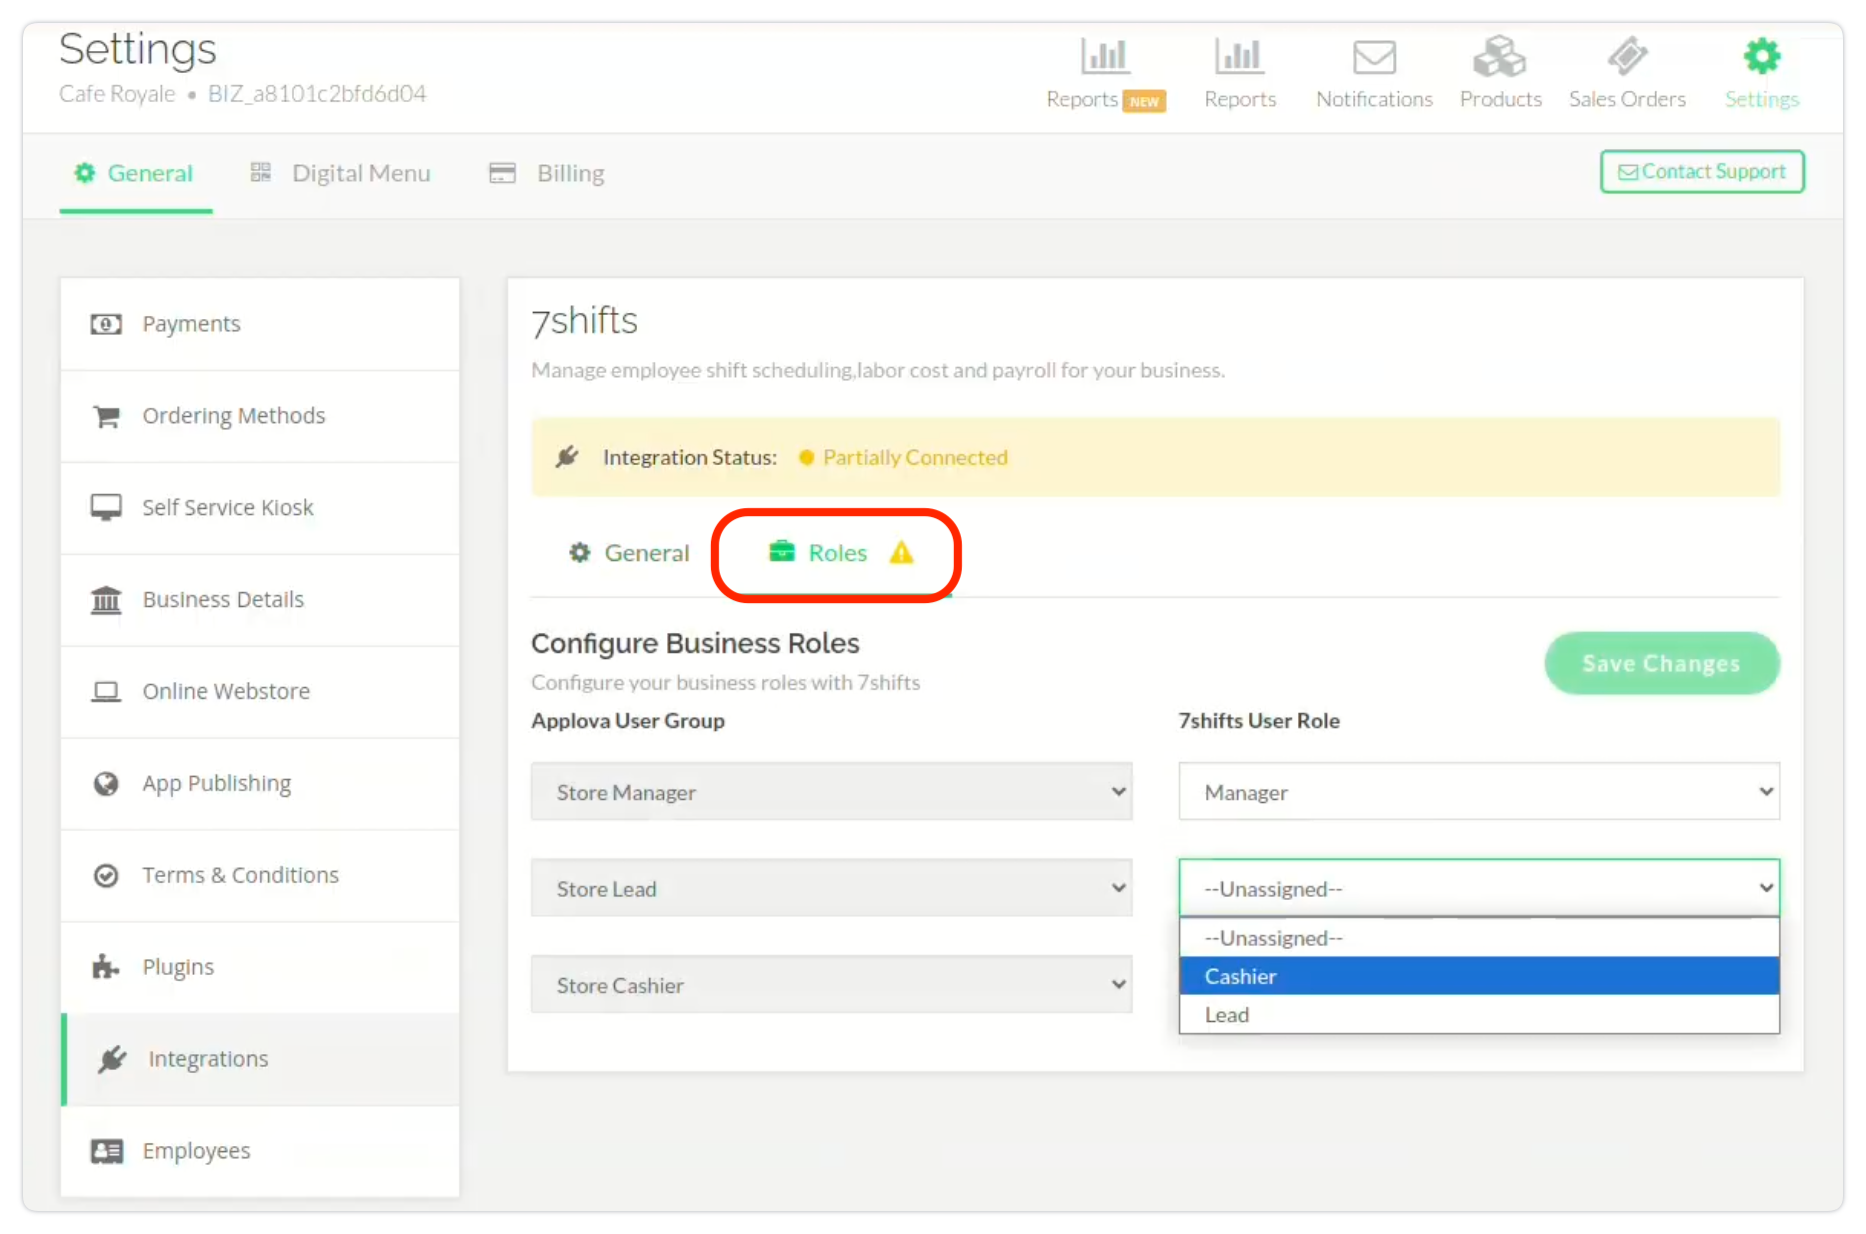Click the Contact Support button
Image resolution: width=1866 pixels, height=1234 pixels.
1702,171
